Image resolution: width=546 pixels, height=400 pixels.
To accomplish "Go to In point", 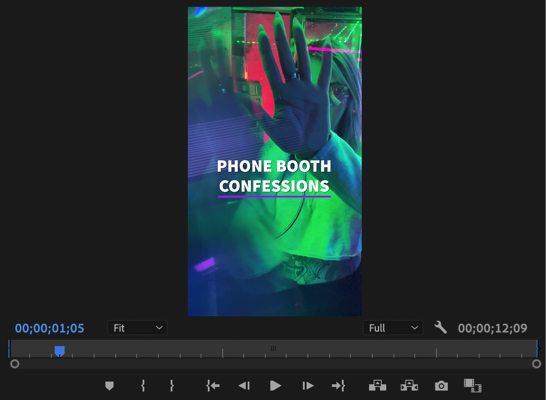I will pyautogui.click(x=213, y=386).
